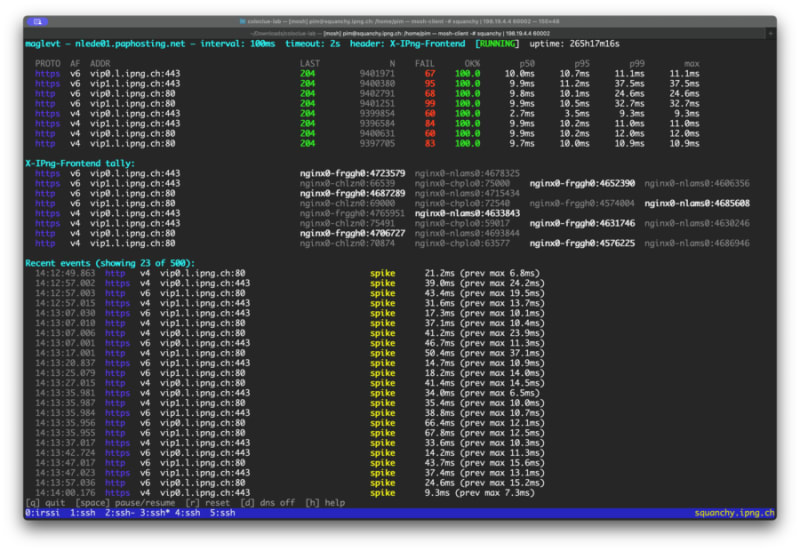Viewport: 800px width, 551px height.
Task: Click the 3.5ms p95 value
Action: [577, 114]
